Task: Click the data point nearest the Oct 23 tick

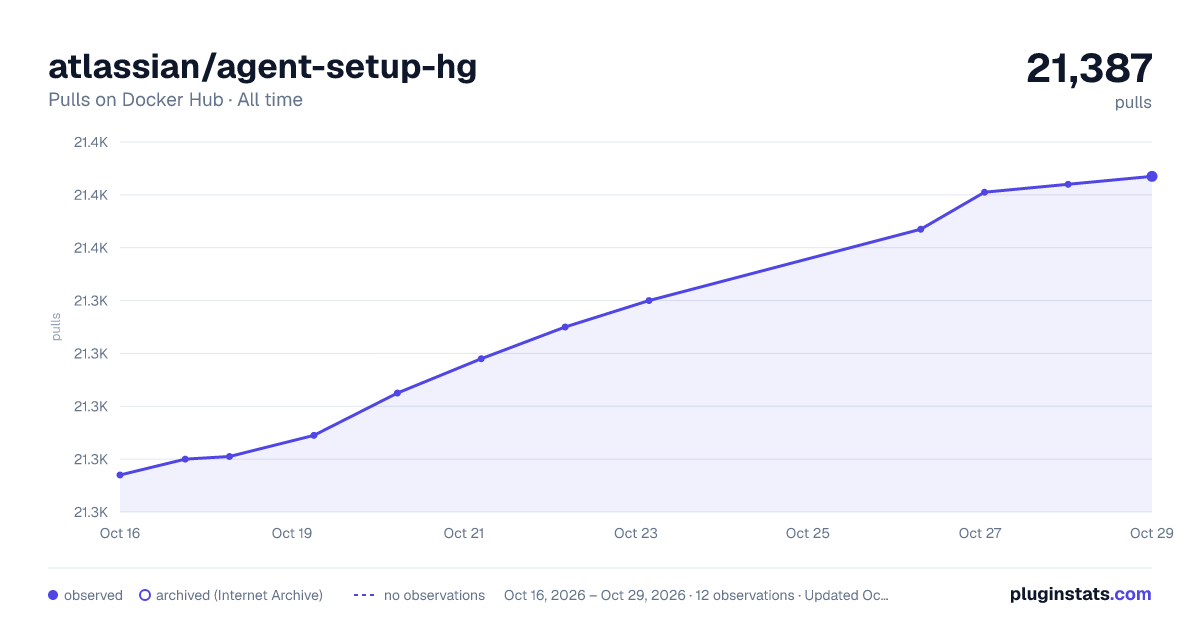Action: (x=649, y=300)
